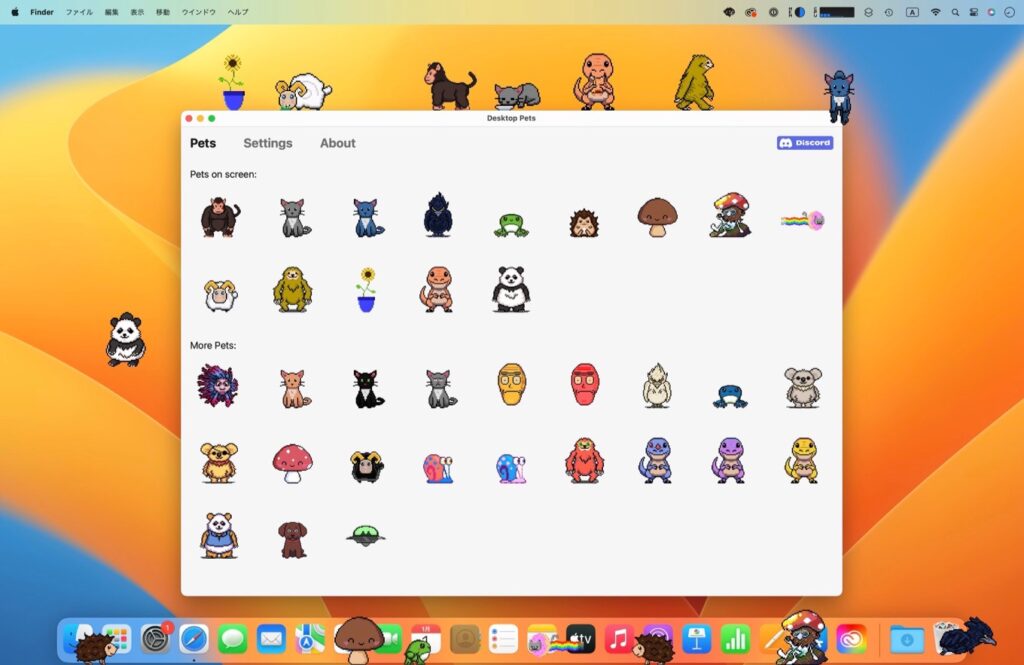1024x665 pixels.
Task: Open Spotlight search from the menu bar
Action: pos(955,12)
